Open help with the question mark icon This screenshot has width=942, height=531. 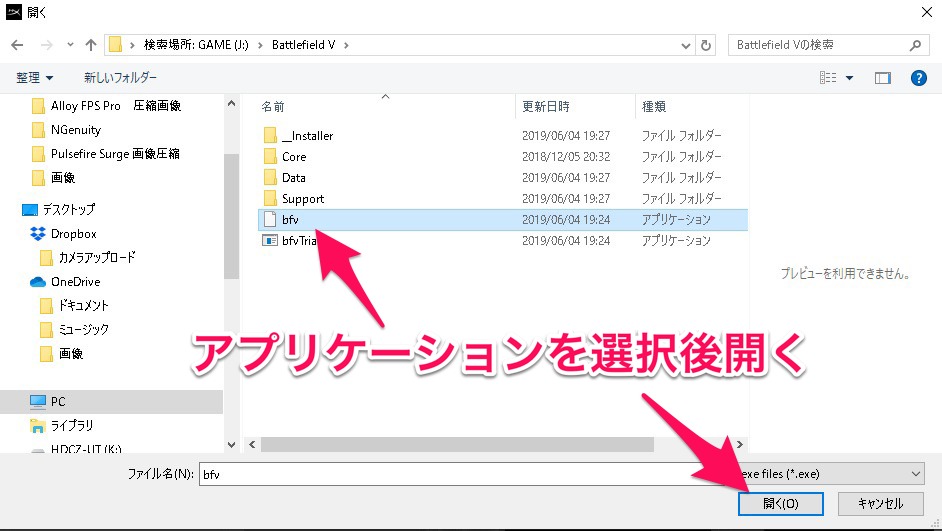pyautogui.click(x=918, y=77)
